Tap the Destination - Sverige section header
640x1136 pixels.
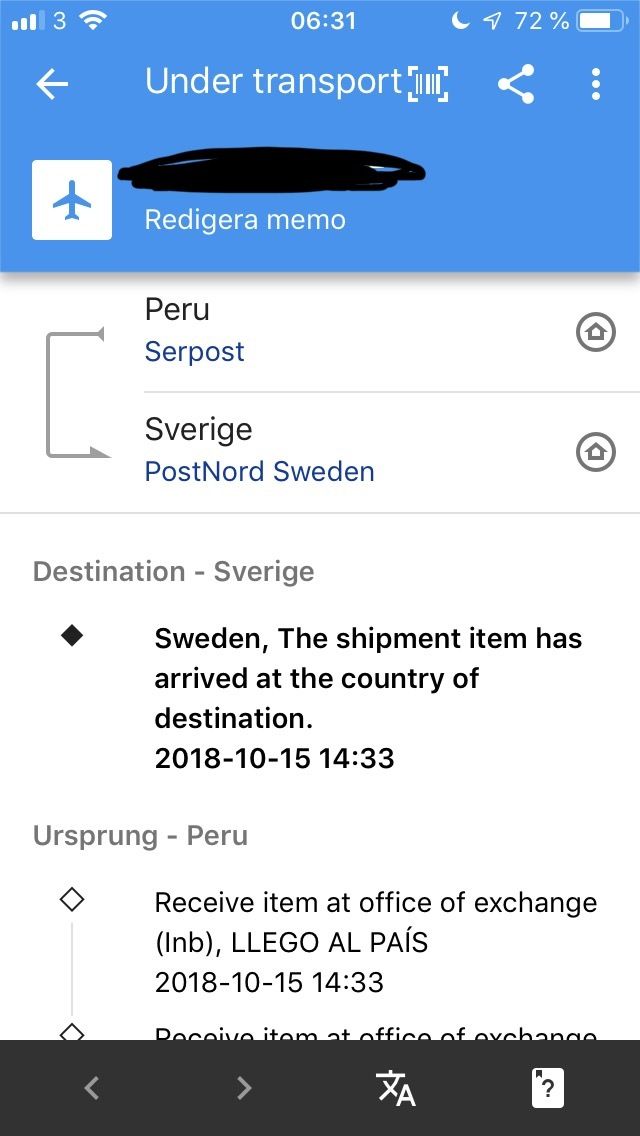tap(174, 572)
